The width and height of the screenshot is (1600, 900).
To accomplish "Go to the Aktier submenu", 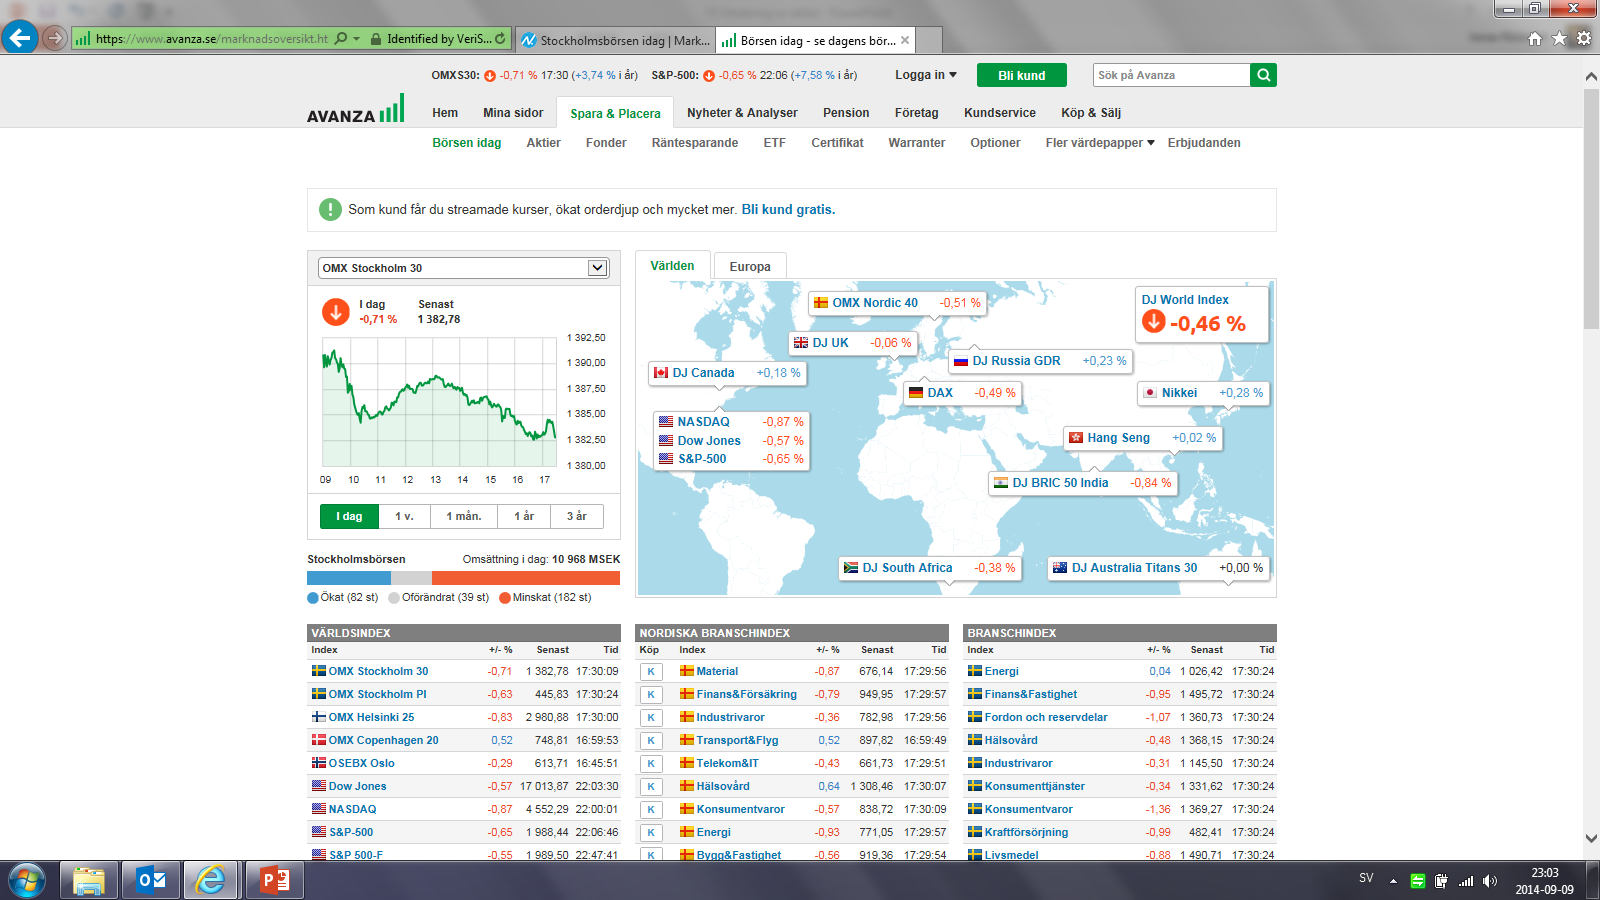I will tap(544, 143).
